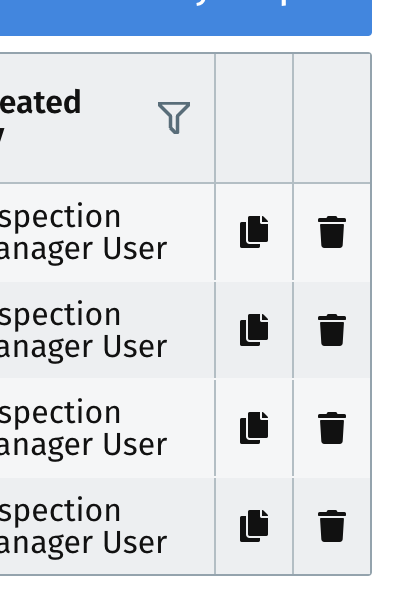Click the blank header above copy icons
Image resolution: width=414 pixels, height=610 pixels.
pyautogui.click(x=254, y=118)
